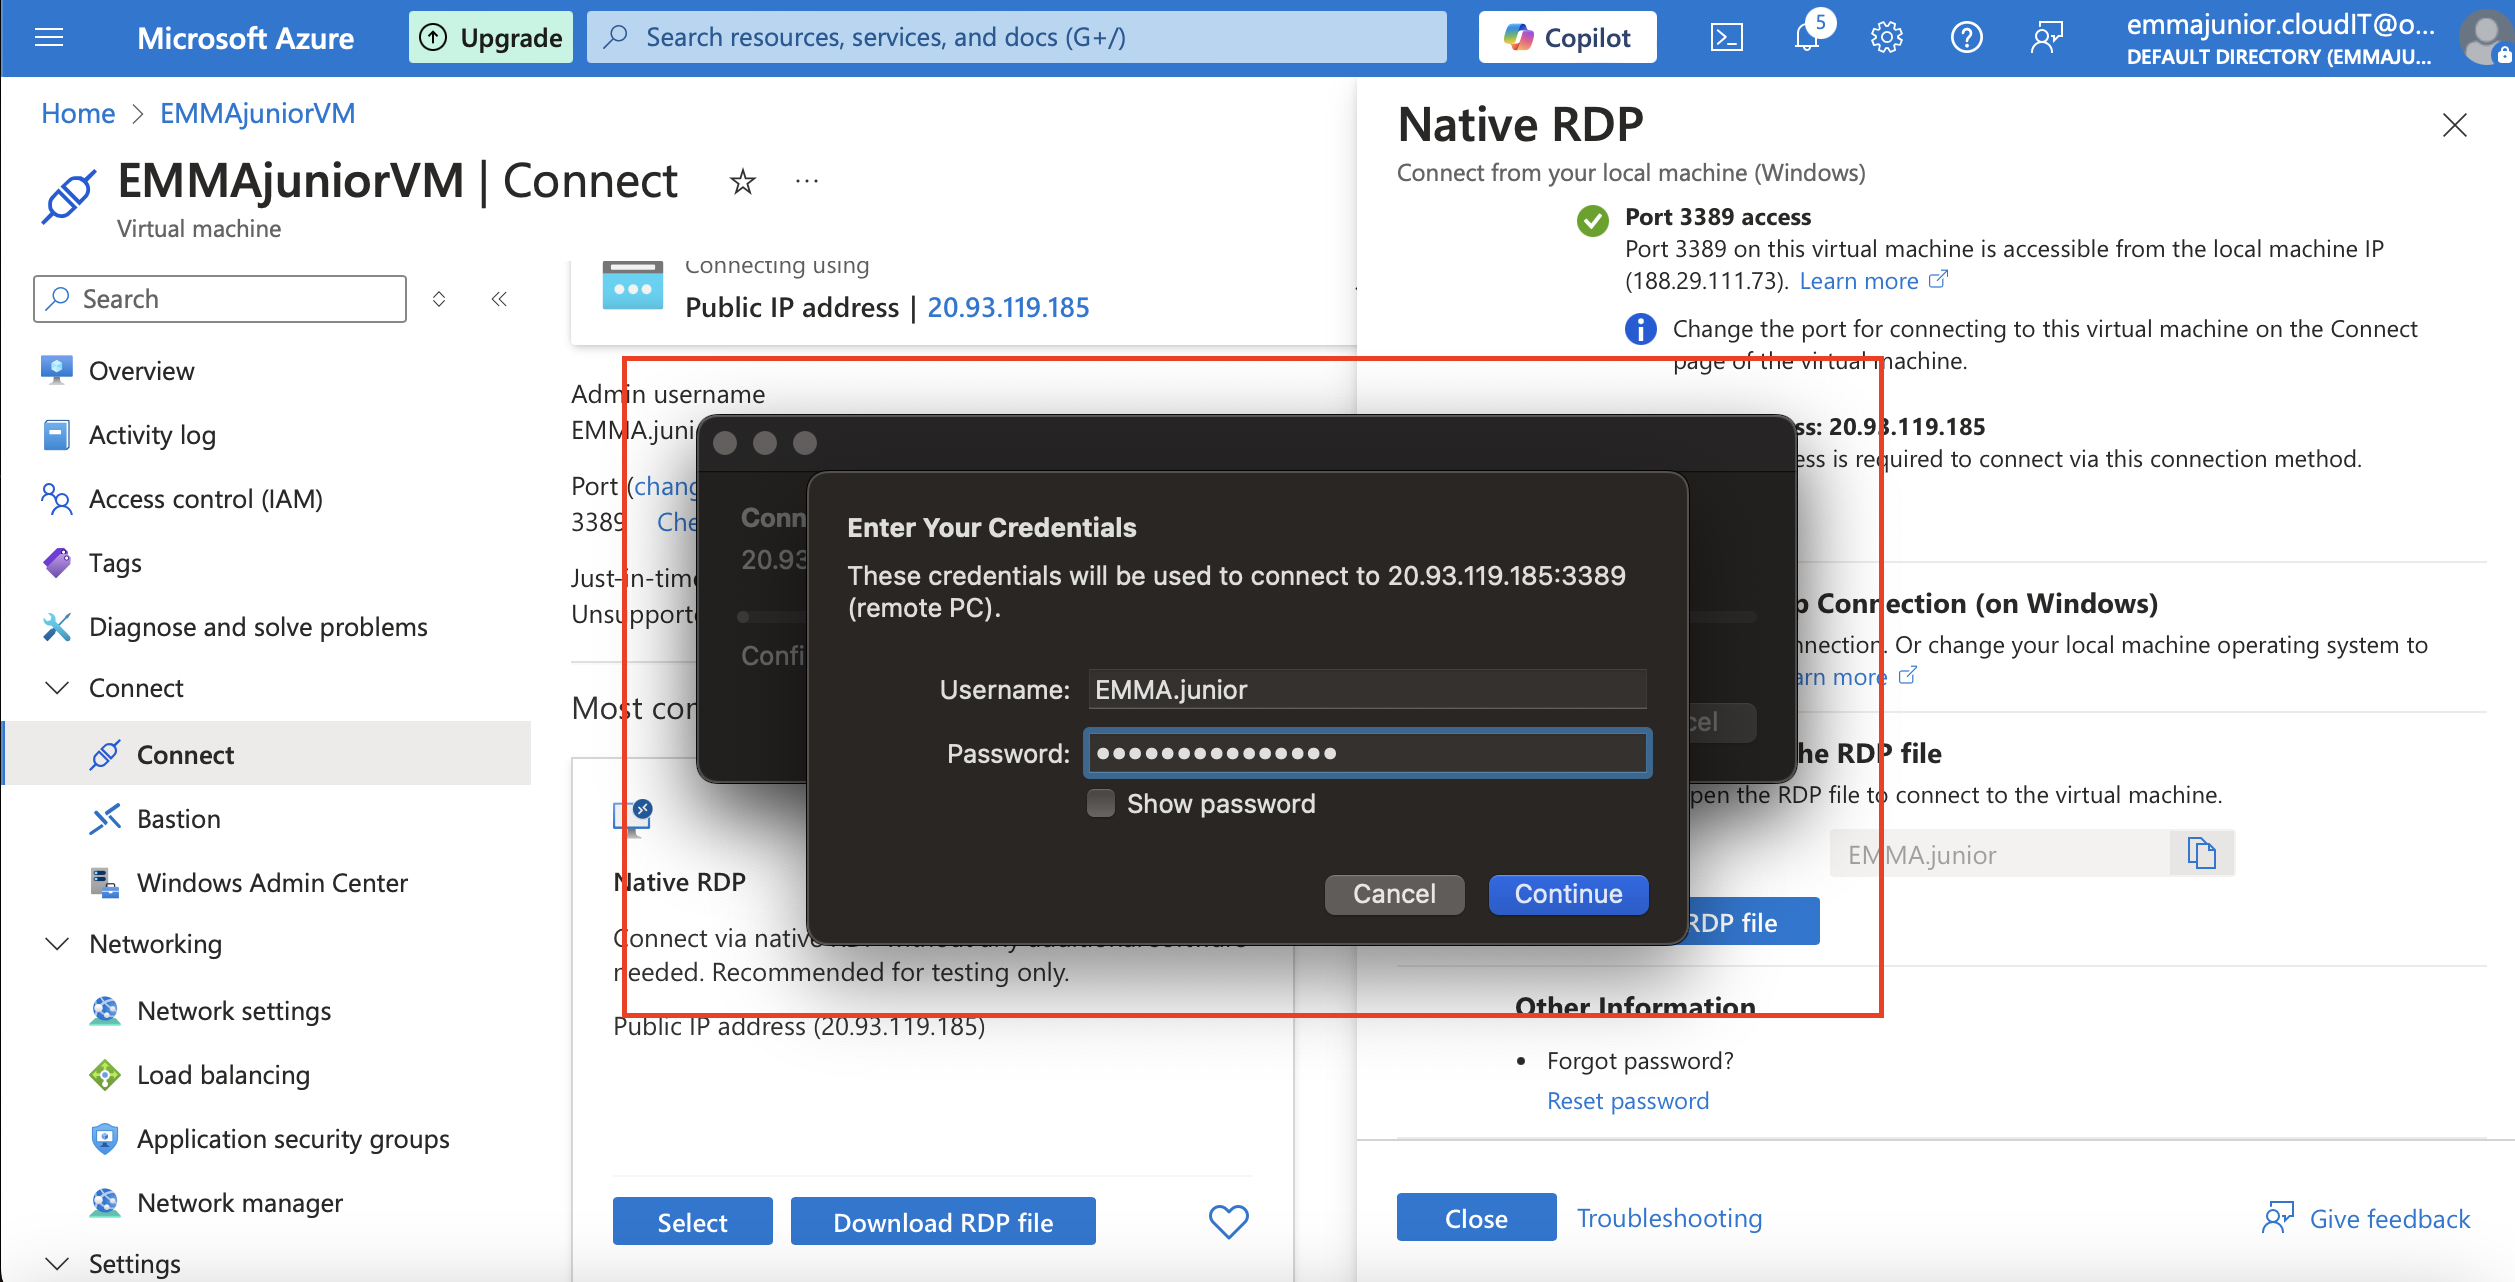The height and width of the screenshot is (1282, 2515).
Task: Click Download RDP file on Native RDP card
Action: click(x=943, y=1221)
